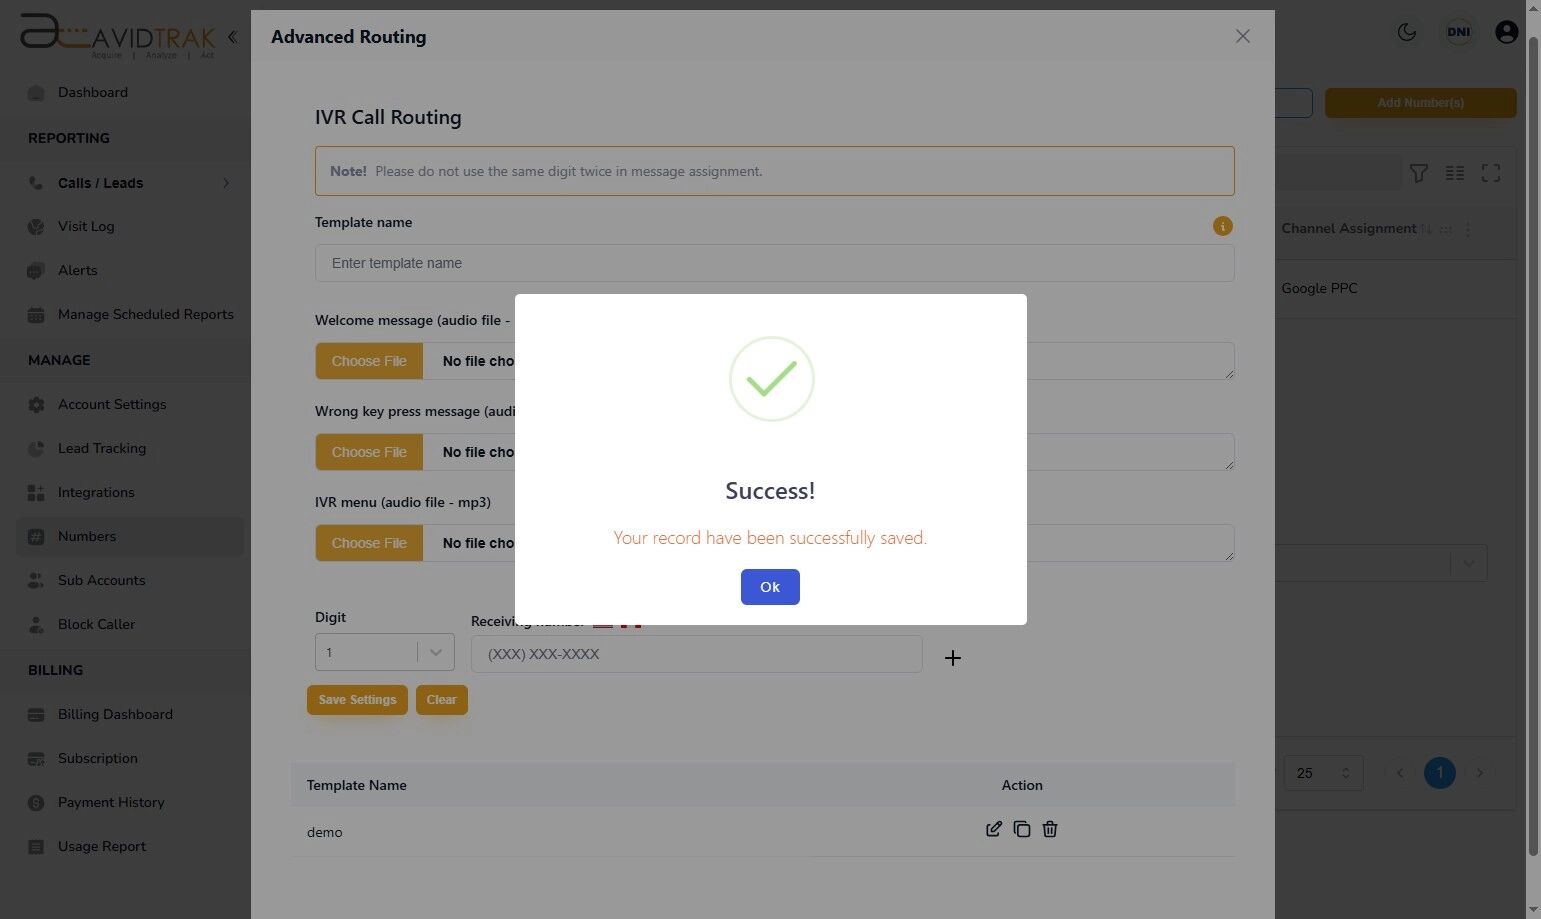Go to Lead Tracking menu item
This screenshot has width=1541, height=919.
(102, 448)
